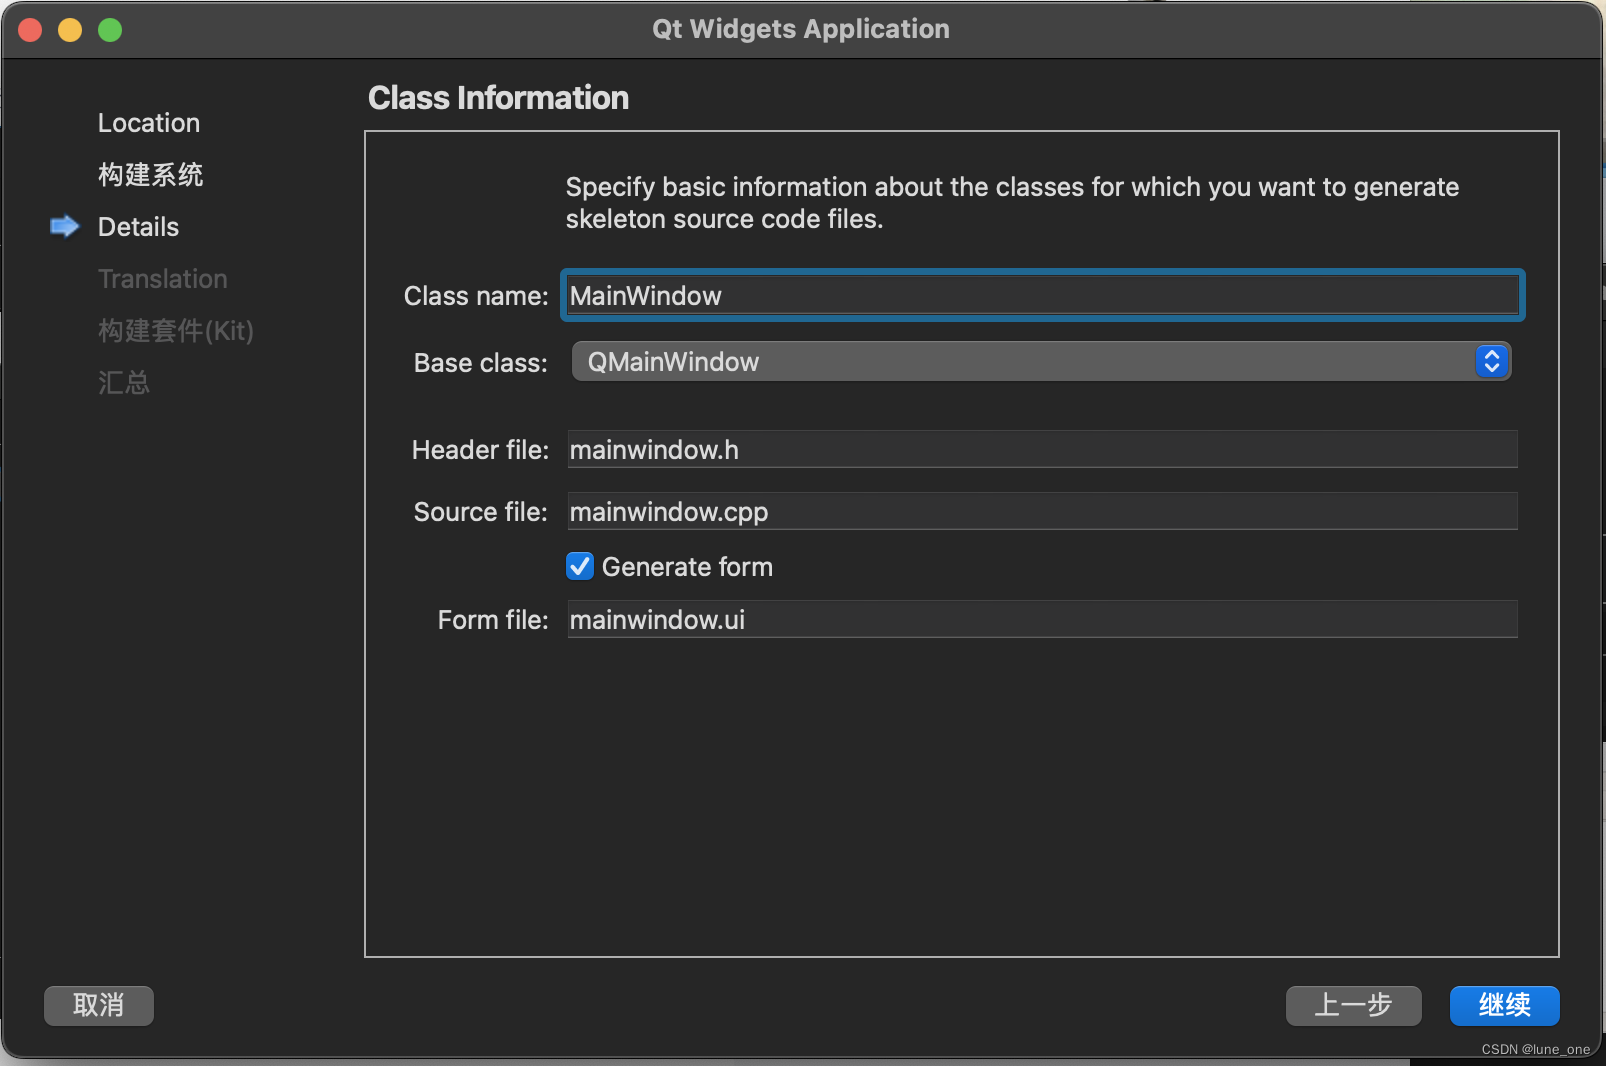Screen dimensions: 1606x1066
Task: Click the Source file field showing mainwindow.cpp
Action: pyautogui.click(x=1040, y=511)
